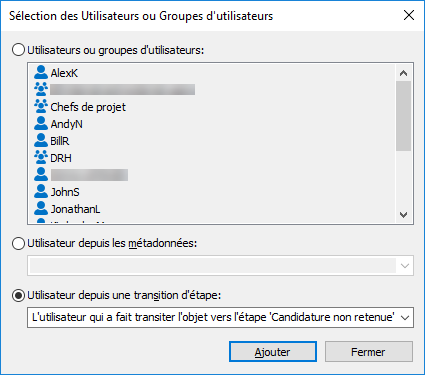Choose Chefs de projet list entry
This screenshot has width=425, height=375.
pyautogui.click(x=88, y=107)
